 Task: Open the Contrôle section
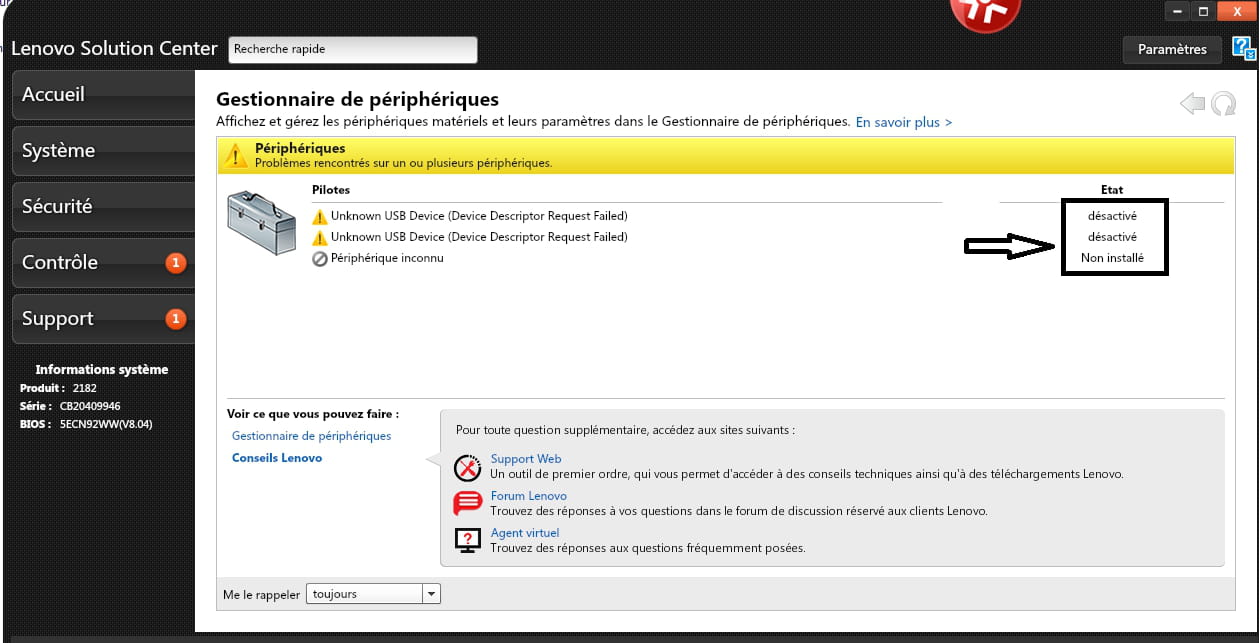[x=104, y=263]
